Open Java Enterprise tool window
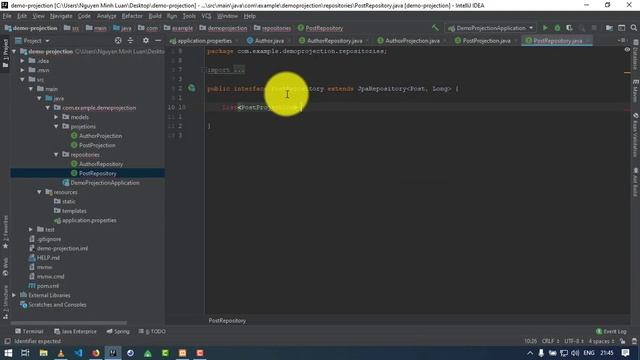The width and height of the screenshot is (640, 360). coord(76,331)
